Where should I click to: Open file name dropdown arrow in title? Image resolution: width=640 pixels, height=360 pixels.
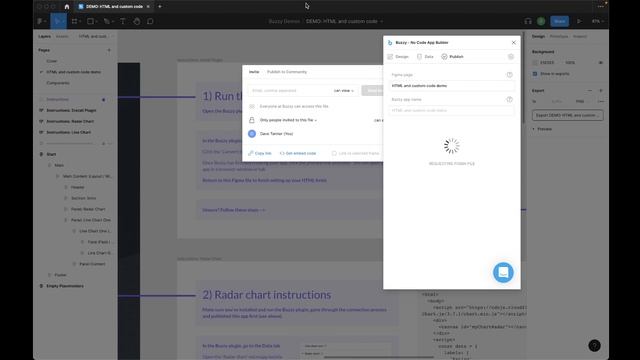tap(382, 21)
